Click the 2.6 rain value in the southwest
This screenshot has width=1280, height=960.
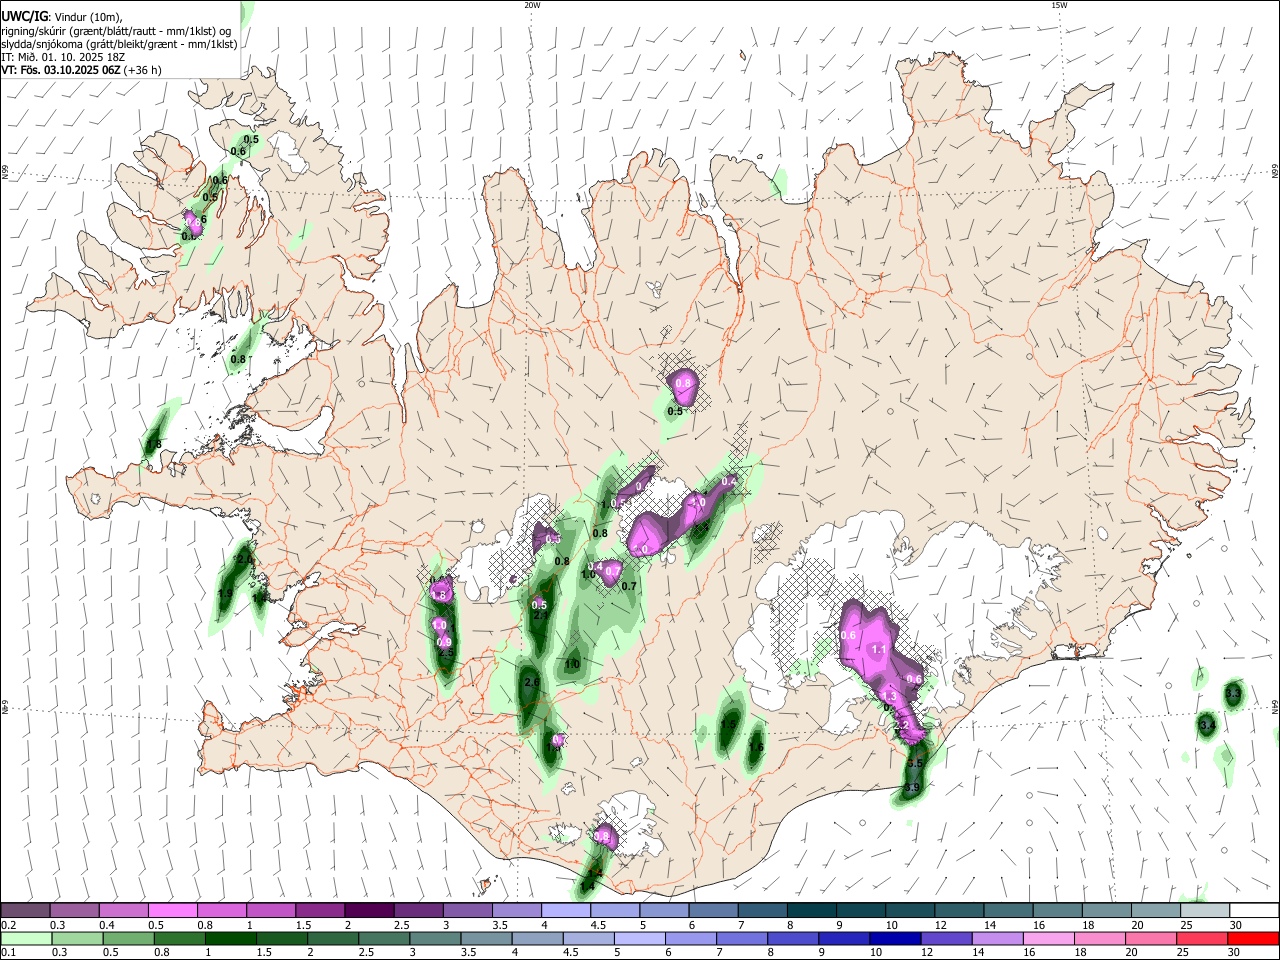[532, 683]
